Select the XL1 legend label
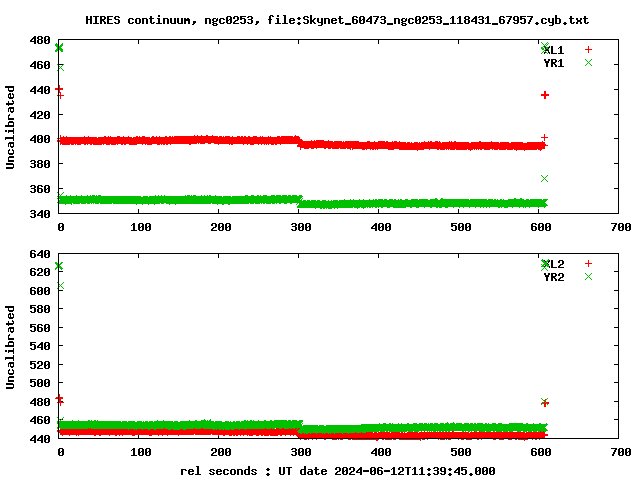The image size is (640, 480). (554, 50)
